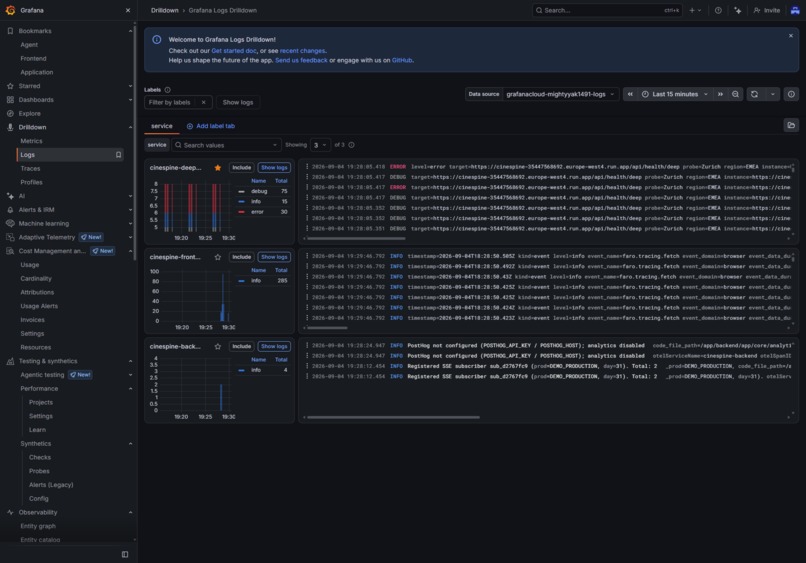Click the info icon beside Labels
The height and width of the screenshot is (563, 806).
click(168, 89)
